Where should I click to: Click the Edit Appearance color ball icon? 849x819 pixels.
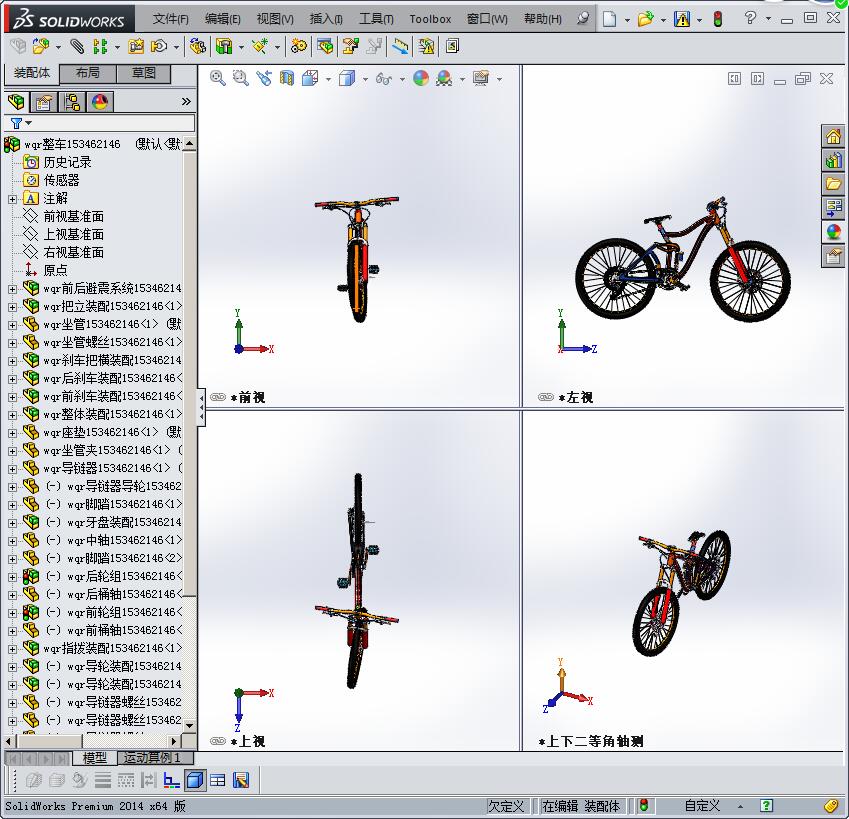[x=421, y=78]
